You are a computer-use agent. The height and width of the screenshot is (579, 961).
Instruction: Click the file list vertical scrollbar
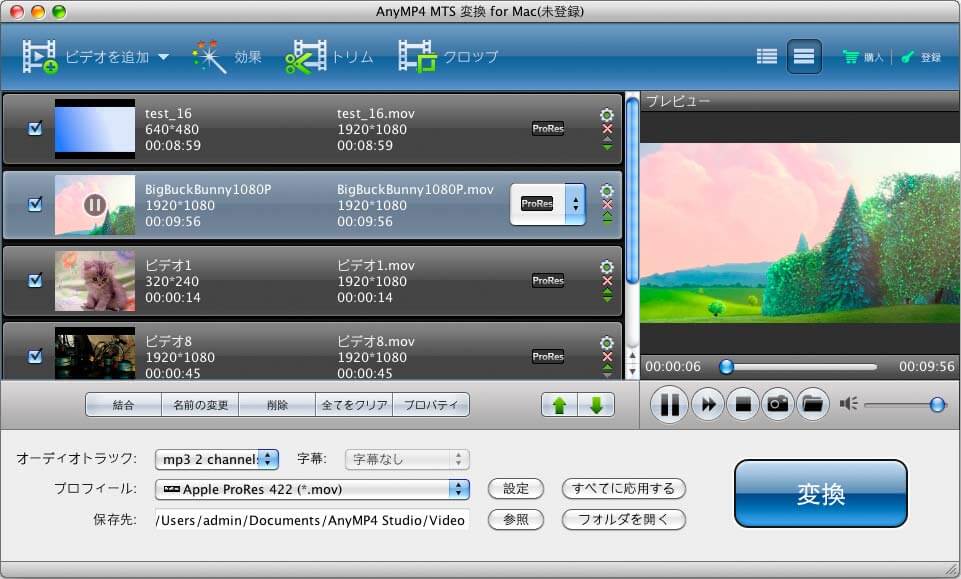(632, 190)
